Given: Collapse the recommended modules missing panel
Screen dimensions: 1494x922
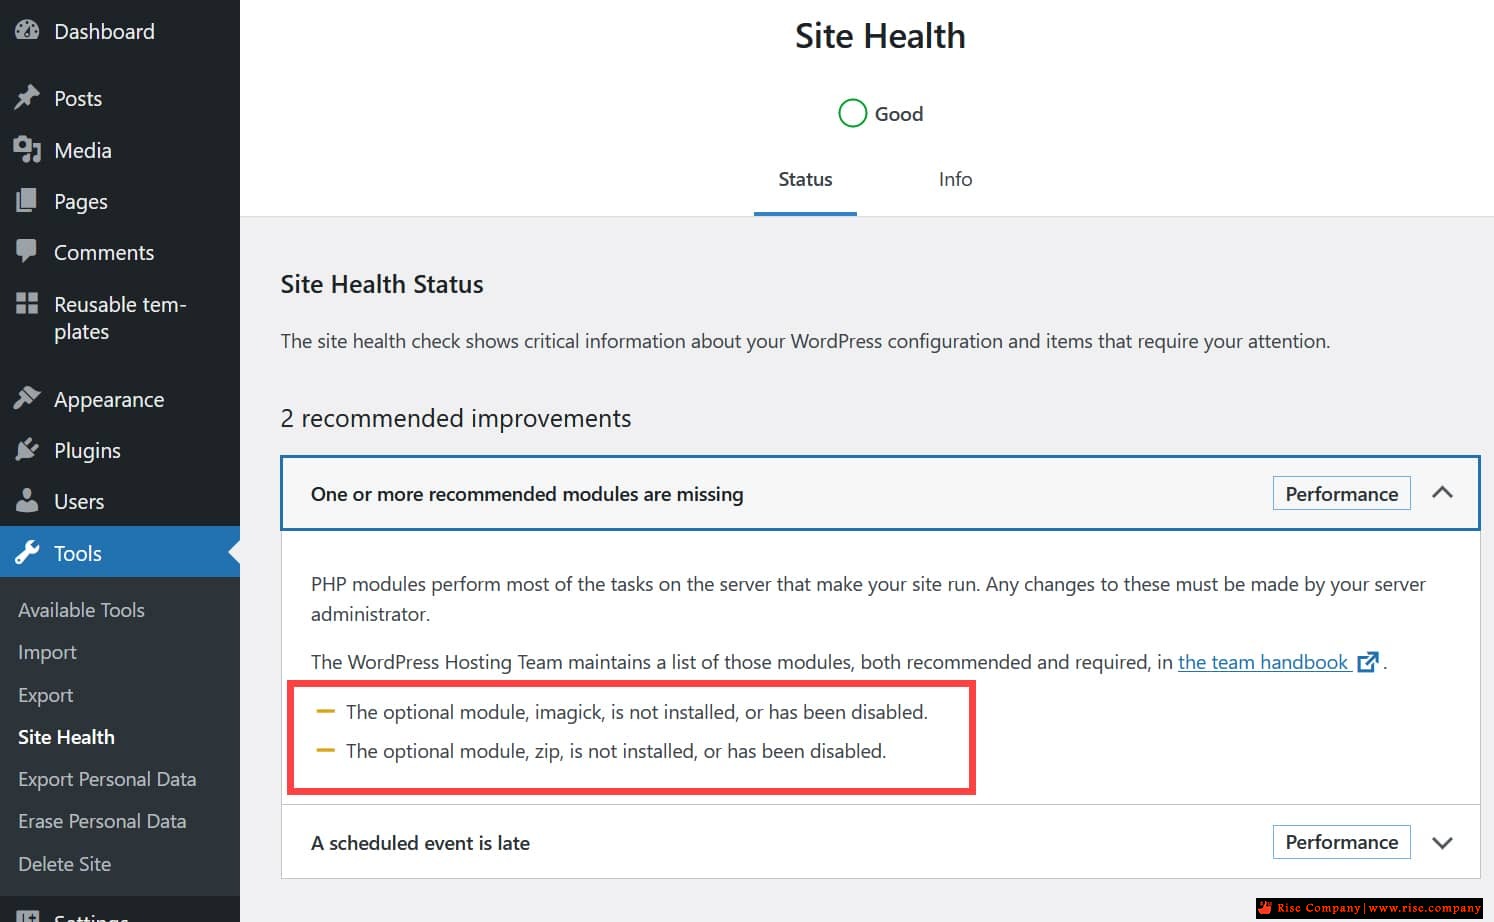Looking at the screenshot, I should (1442, 493).
